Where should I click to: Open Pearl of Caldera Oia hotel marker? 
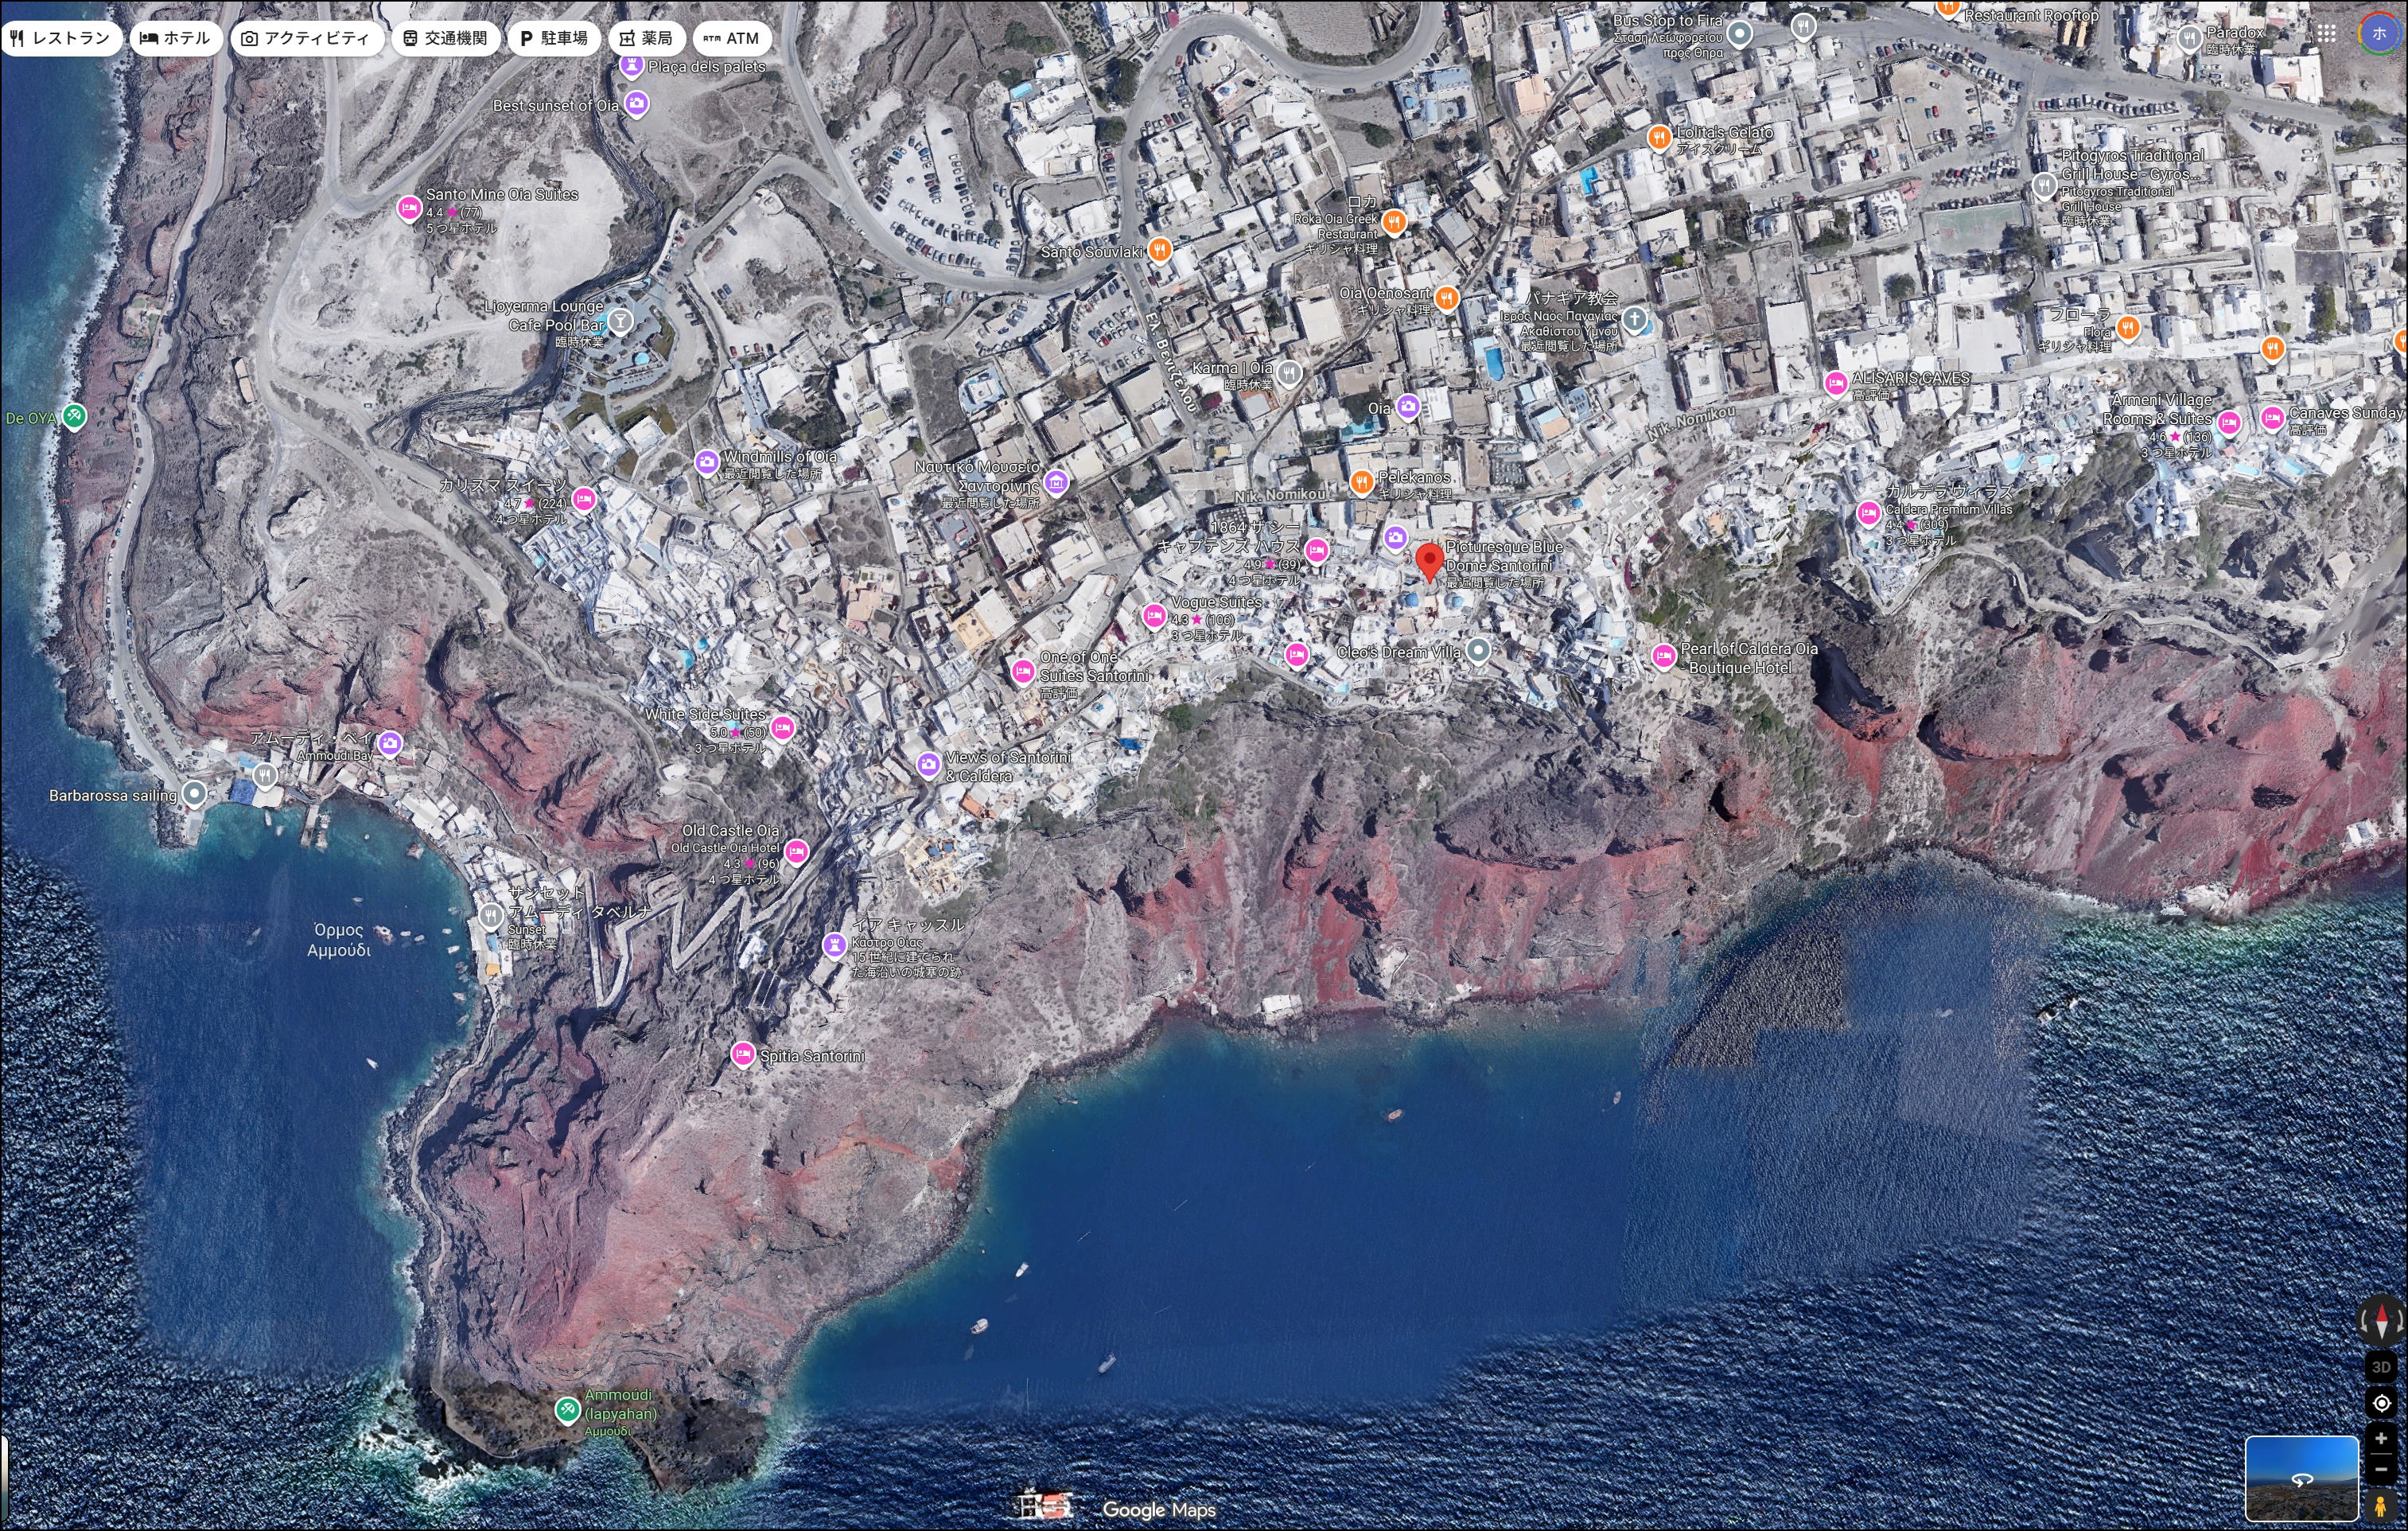(x=1663, y=656)
